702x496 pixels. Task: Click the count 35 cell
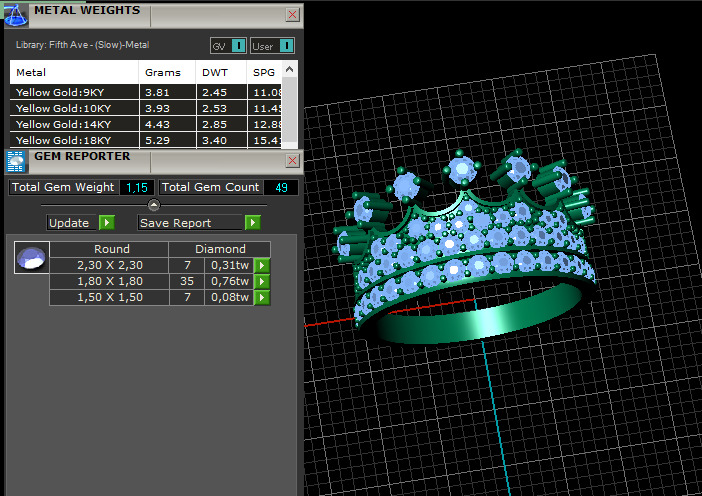click(187, 282)
